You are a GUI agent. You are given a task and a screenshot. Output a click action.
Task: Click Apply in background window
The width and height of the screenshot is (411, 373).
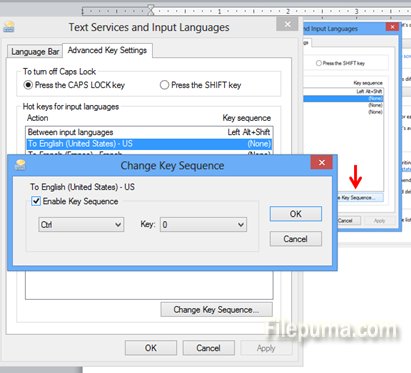[379, 220]
